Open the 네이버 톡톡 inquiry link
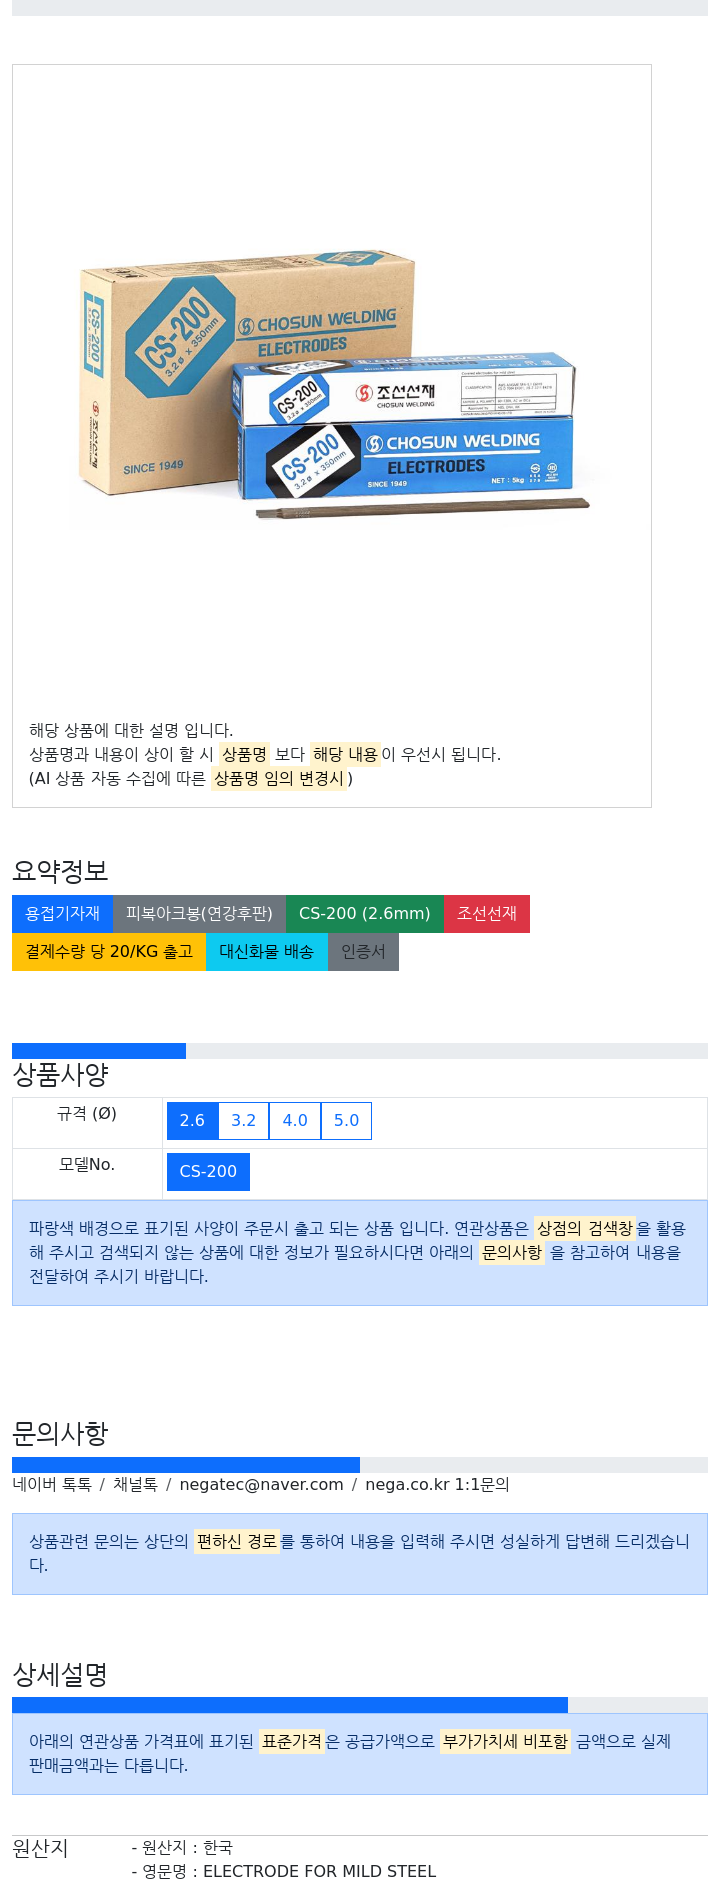 click(x=52, y=1485)
